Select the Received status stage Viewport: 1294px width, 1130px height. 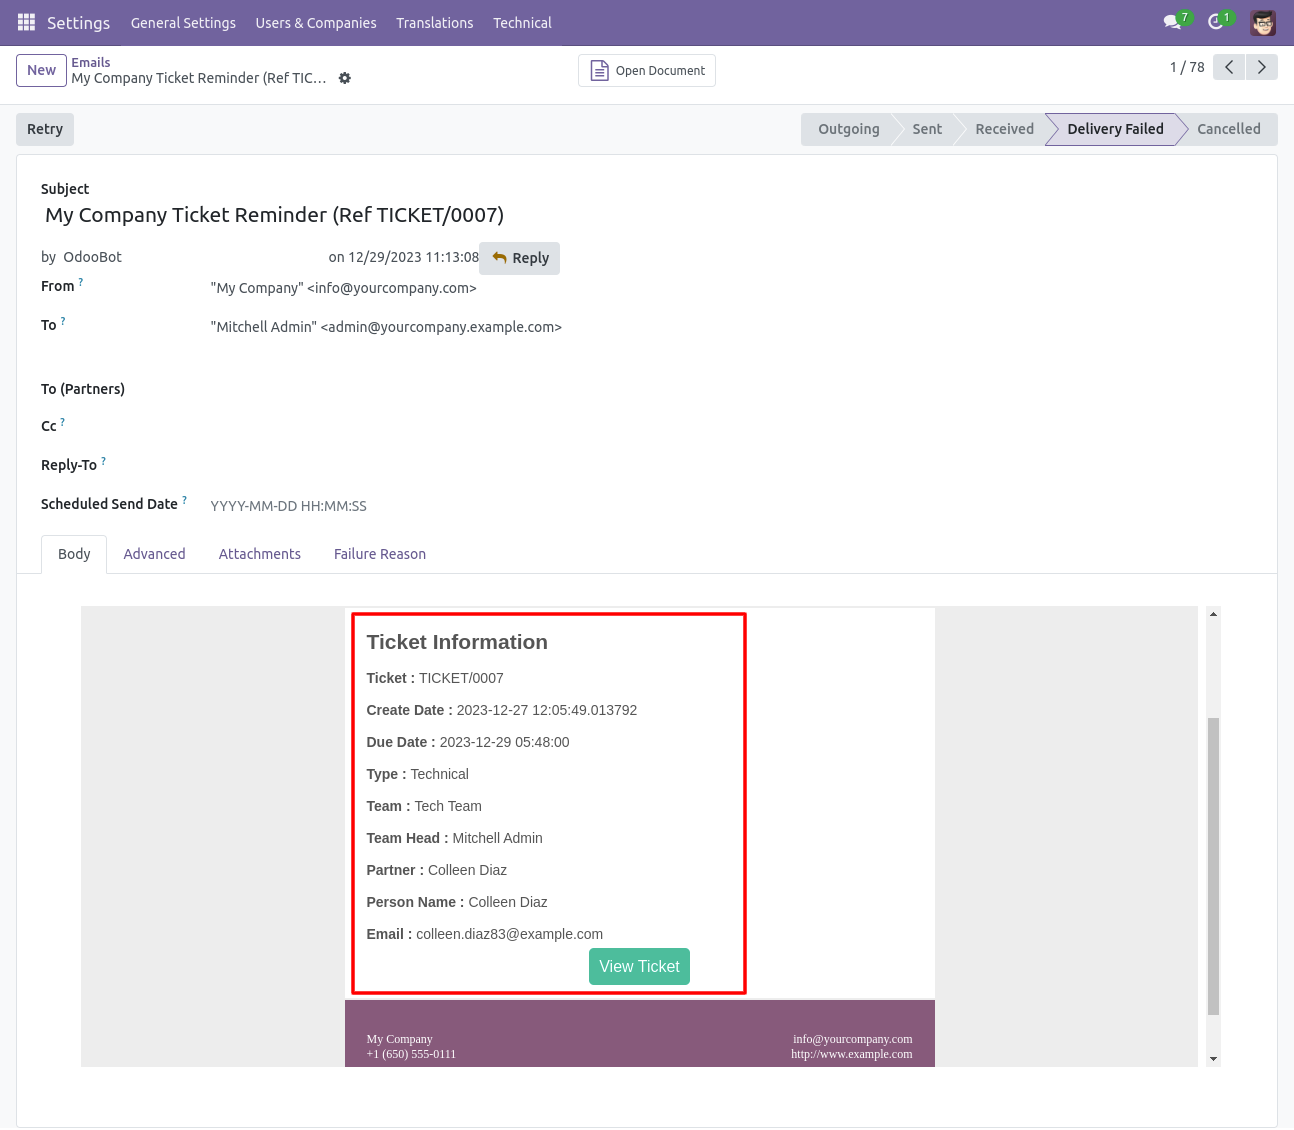(1004, 129)
